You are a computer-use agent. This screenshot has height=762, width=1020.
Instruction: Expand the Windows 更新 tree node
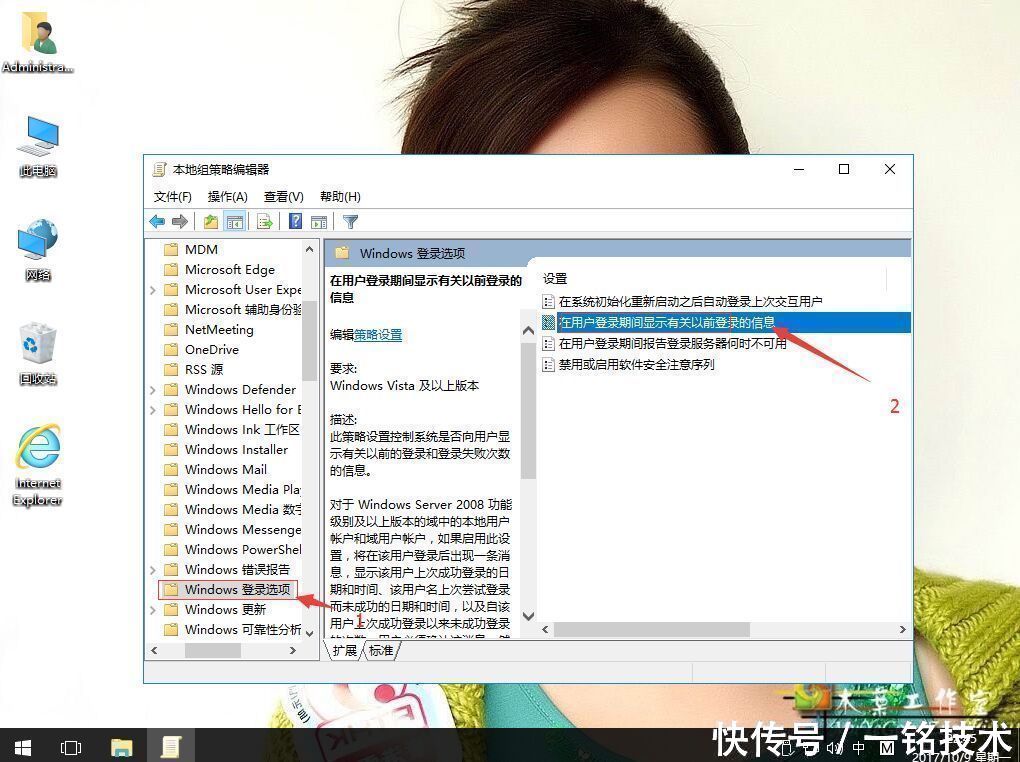153,610
